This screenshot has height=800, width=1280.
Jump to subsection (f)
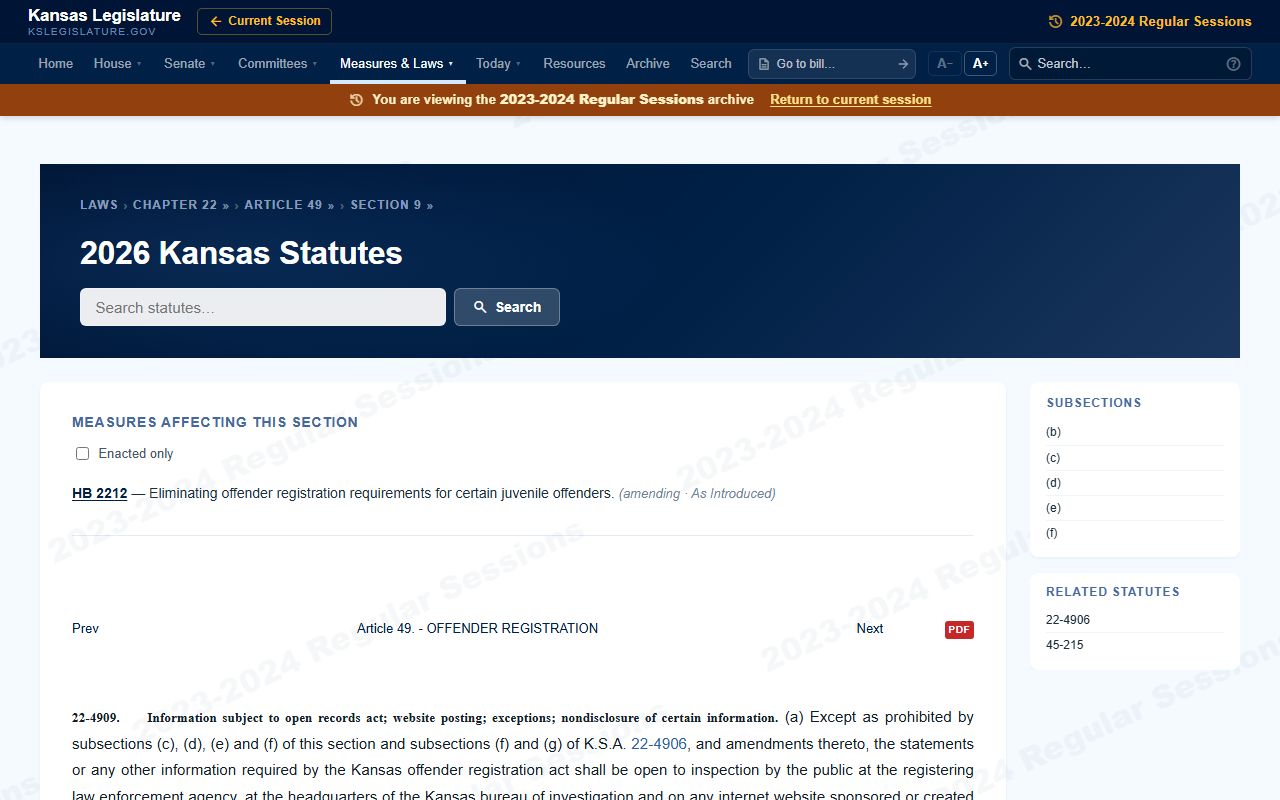(x=1052, y=533)
